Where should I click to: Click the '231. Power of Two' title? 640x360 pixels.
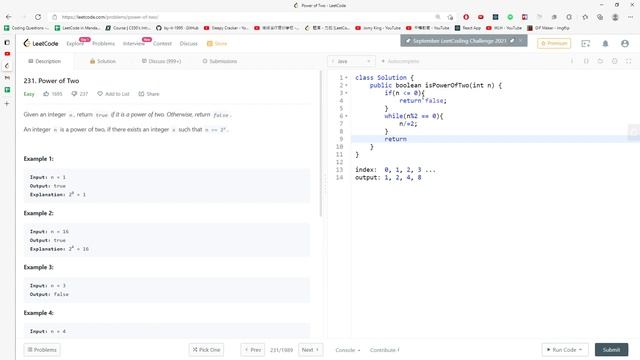51,81
